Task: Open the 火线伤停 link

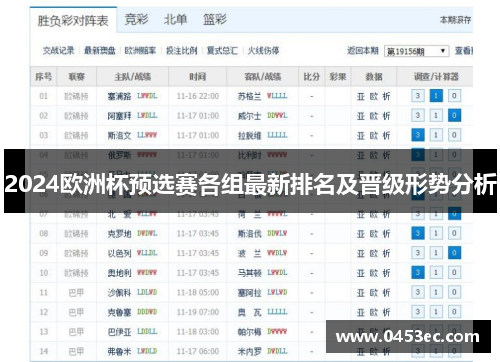Action: pos(263,51)
